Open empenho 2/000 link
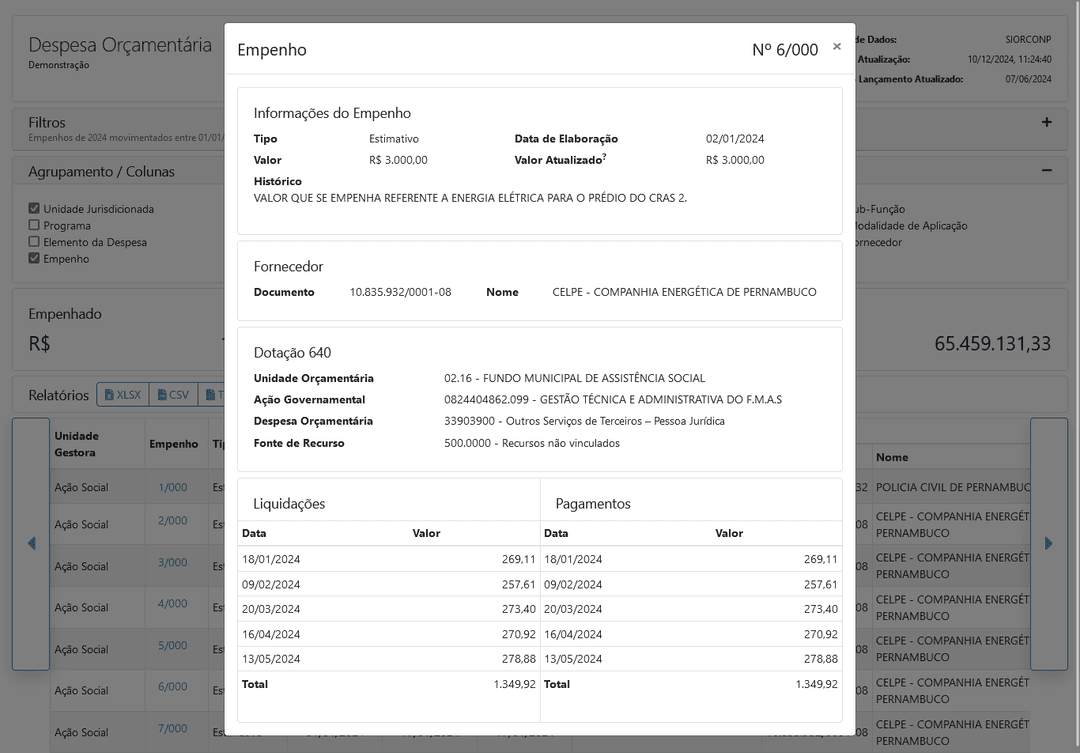This screenshot has height=753, width=1080. pos(172,520)
